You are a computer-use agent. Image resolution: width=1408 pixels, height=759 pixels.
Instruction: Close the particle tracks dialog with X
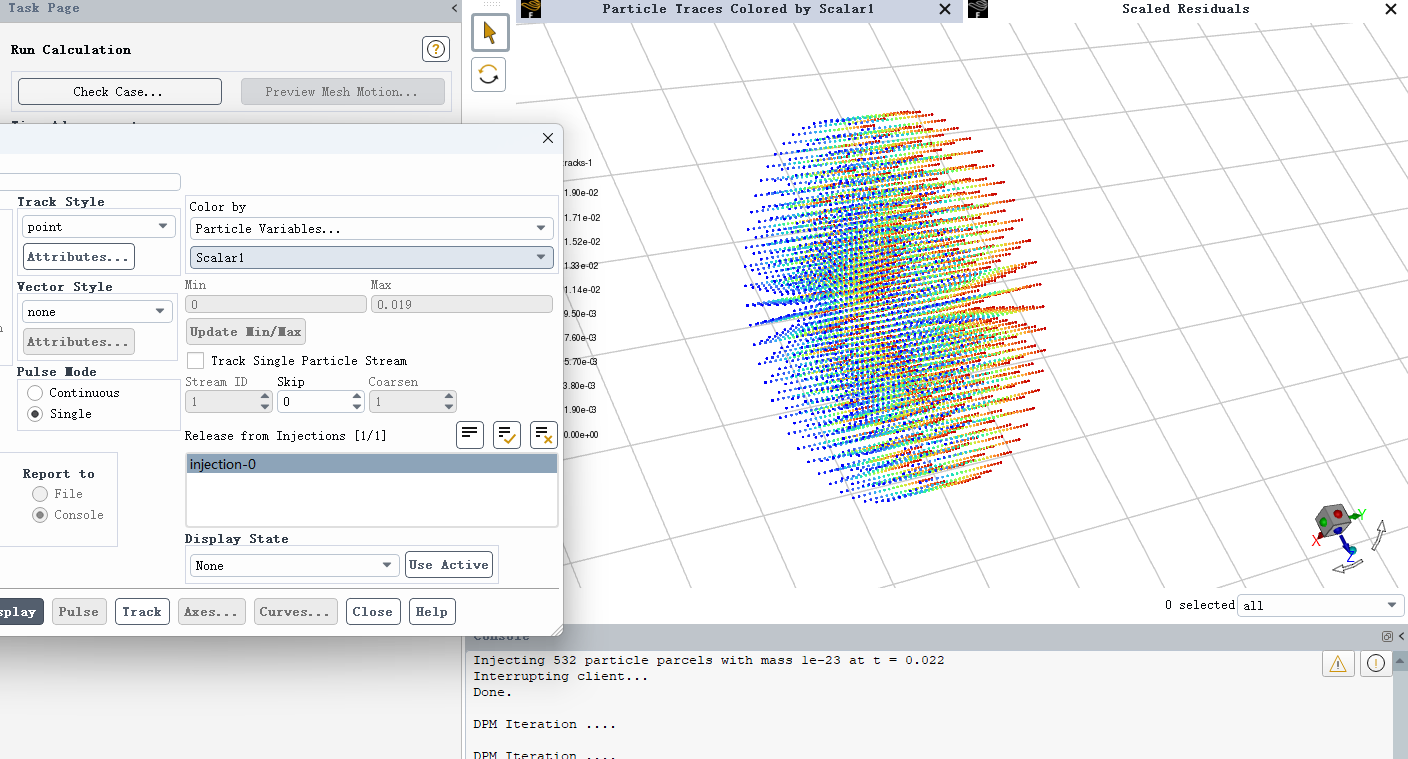point(547,138)
